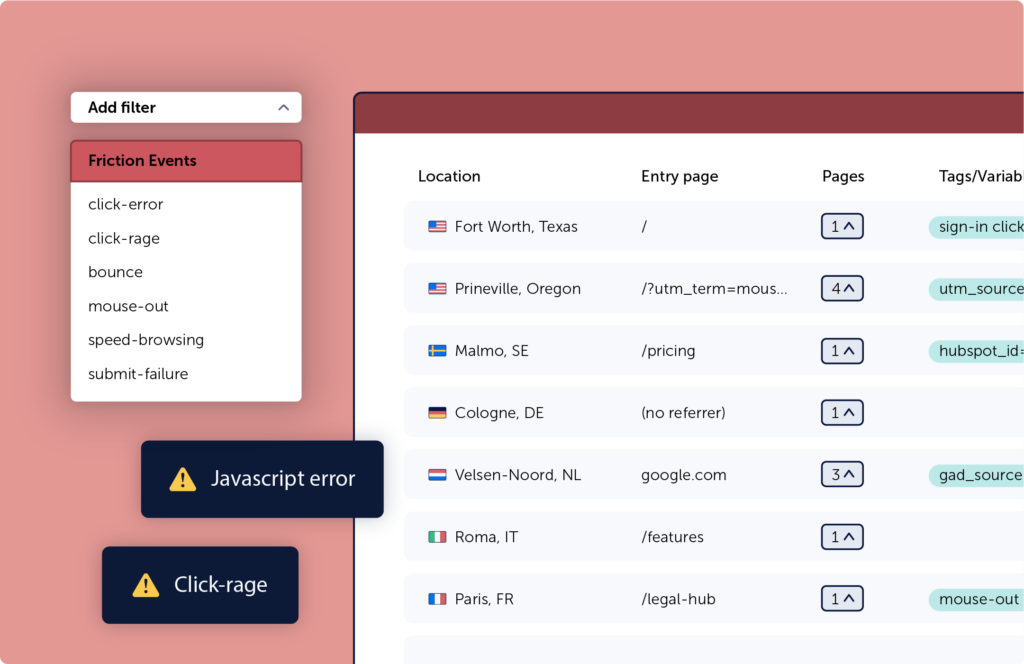
Task: Collapse the Add filter dropdown
Action: (x=283, y=107)
